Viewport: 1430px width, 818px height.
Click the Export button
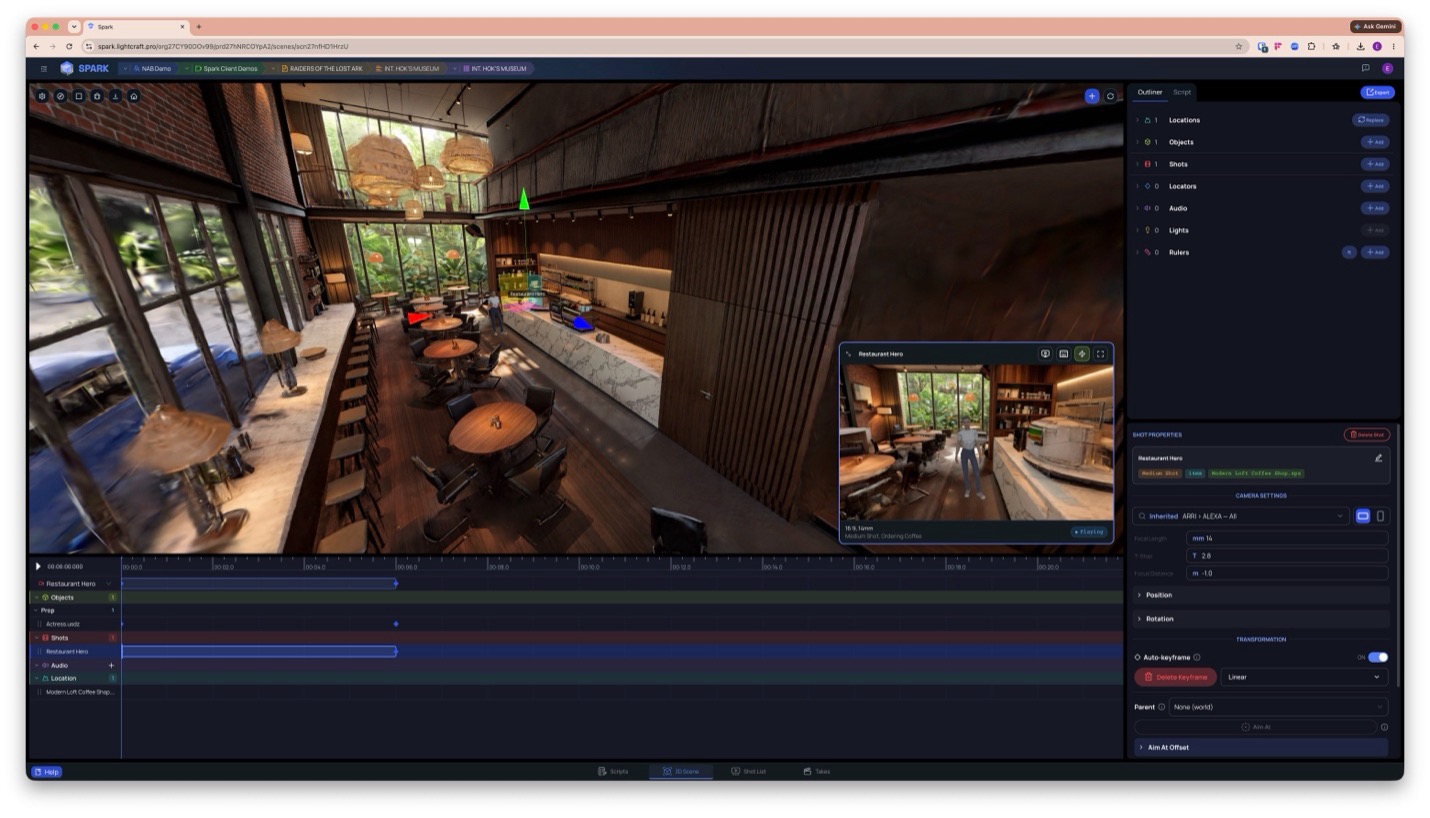1377,92
